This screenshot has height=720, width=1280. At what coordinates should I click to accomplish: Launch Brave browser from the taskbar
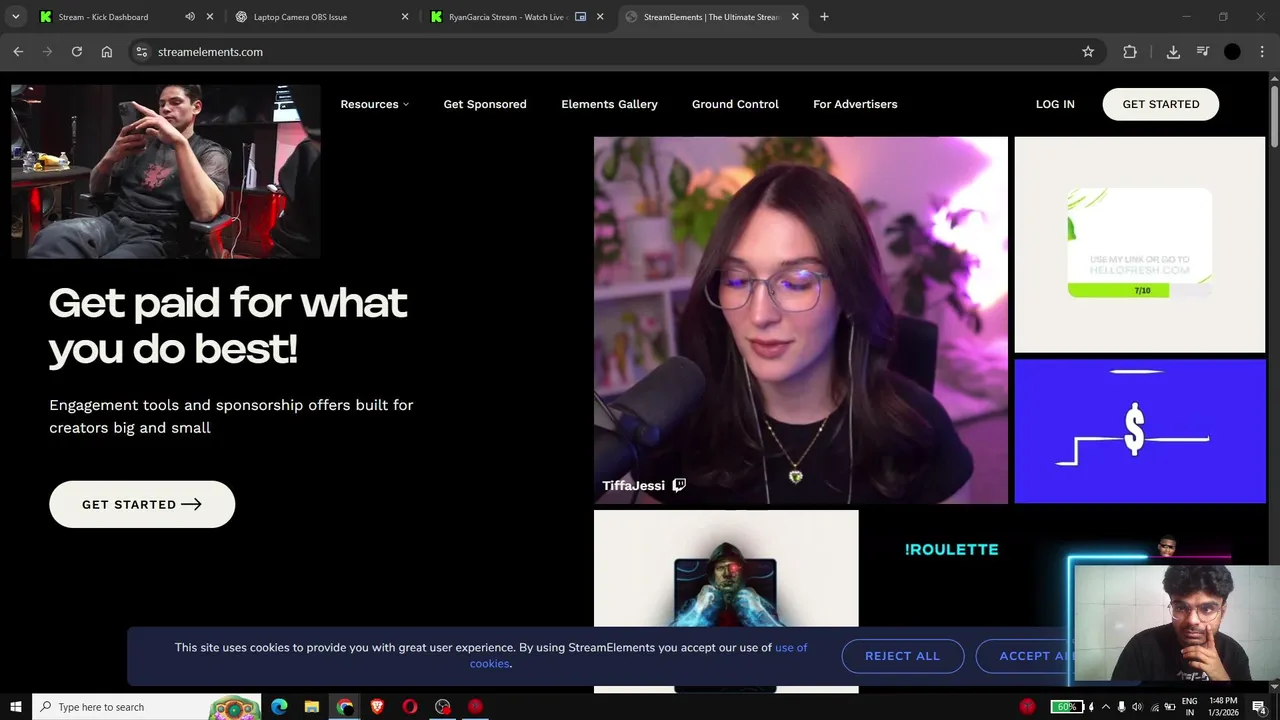[377, 707]
